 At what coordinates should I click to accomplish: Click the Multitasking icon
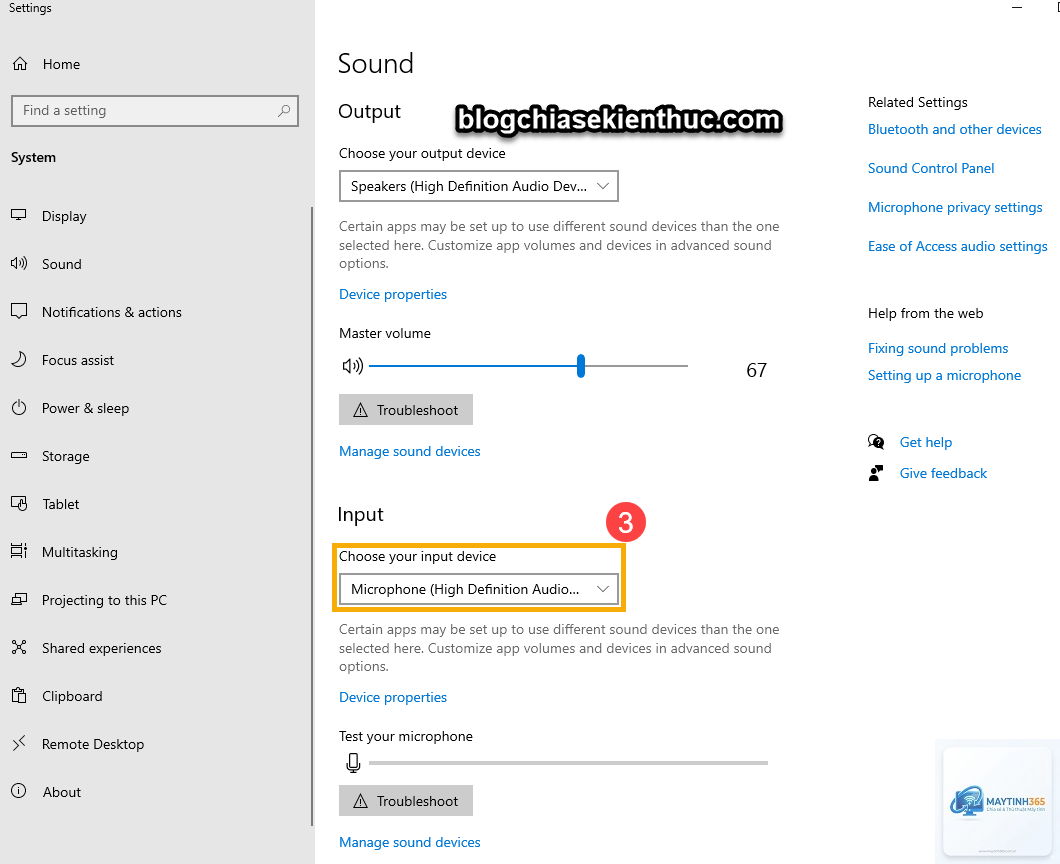coord(19,551)
